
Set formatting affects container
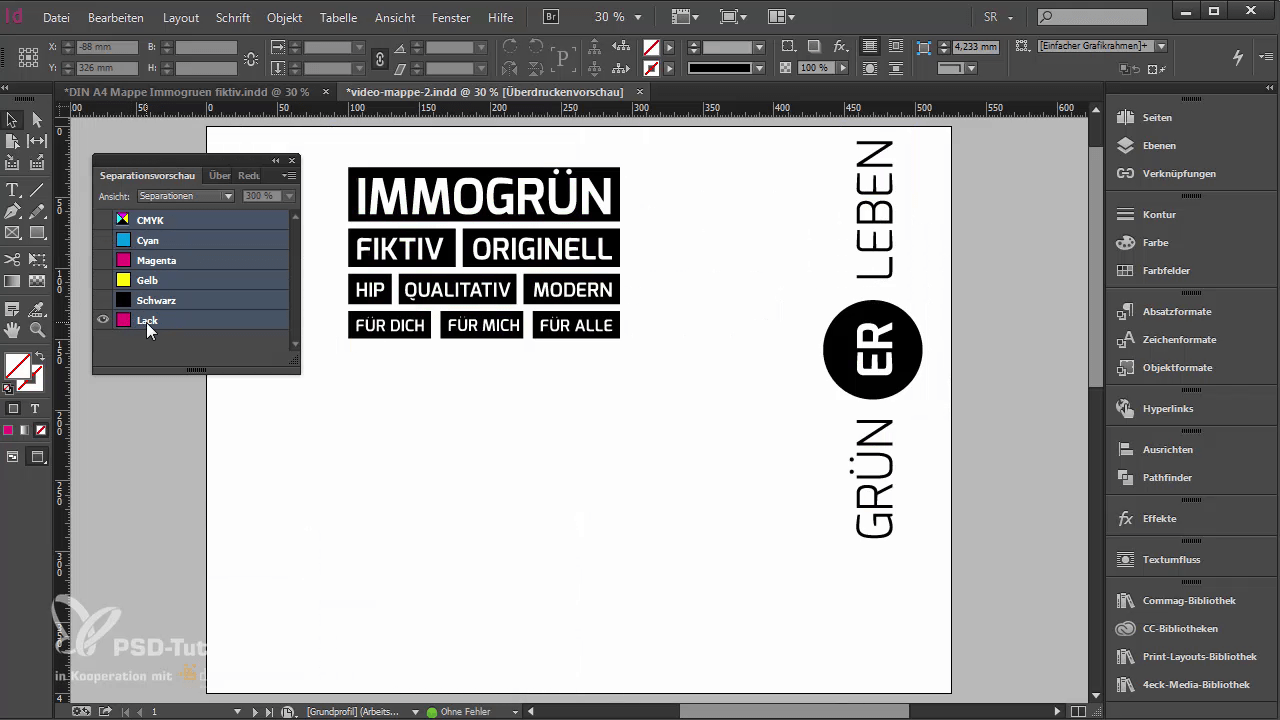(13, 409)
